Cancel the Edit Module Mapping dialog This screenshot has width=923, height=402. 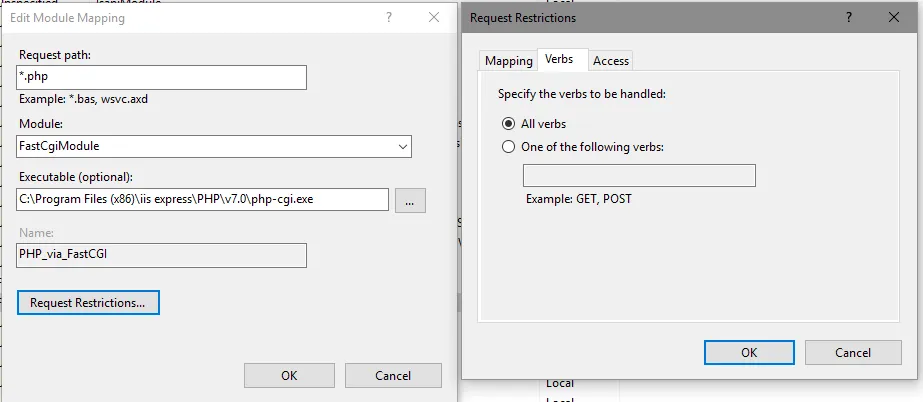[393, 376]
